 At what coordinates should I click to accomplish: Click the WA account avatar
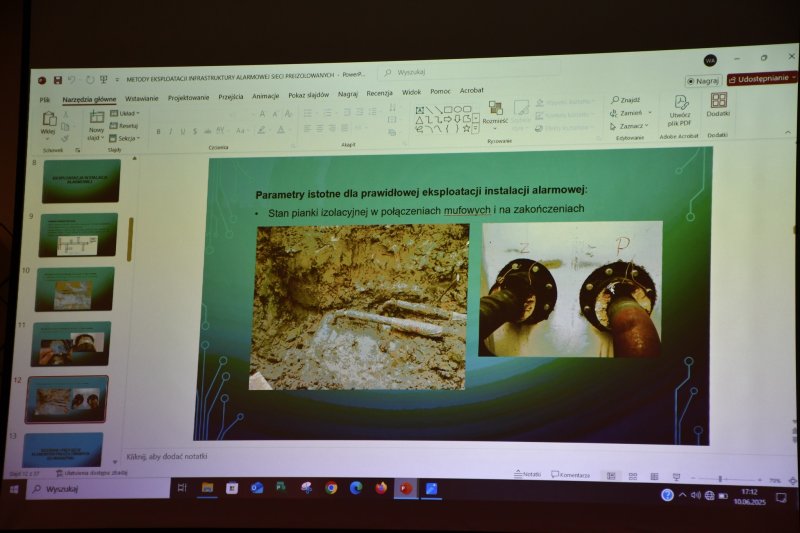pos(710,61)
